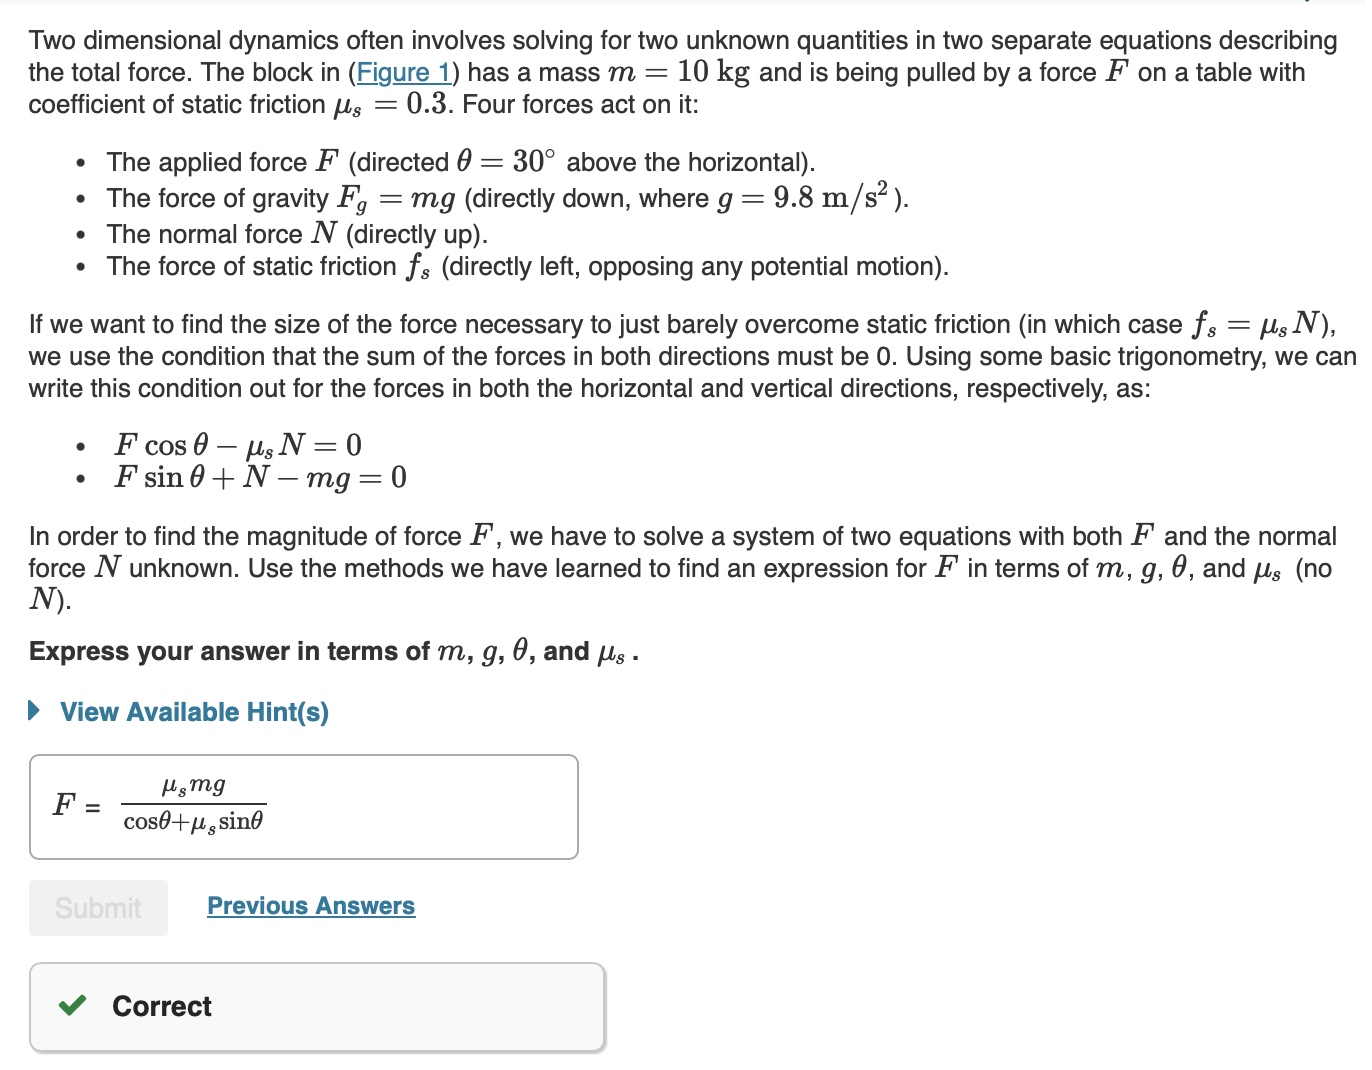Click the Correct confirmation banner
1372x1070 pixels.
tap(317, 1007)
